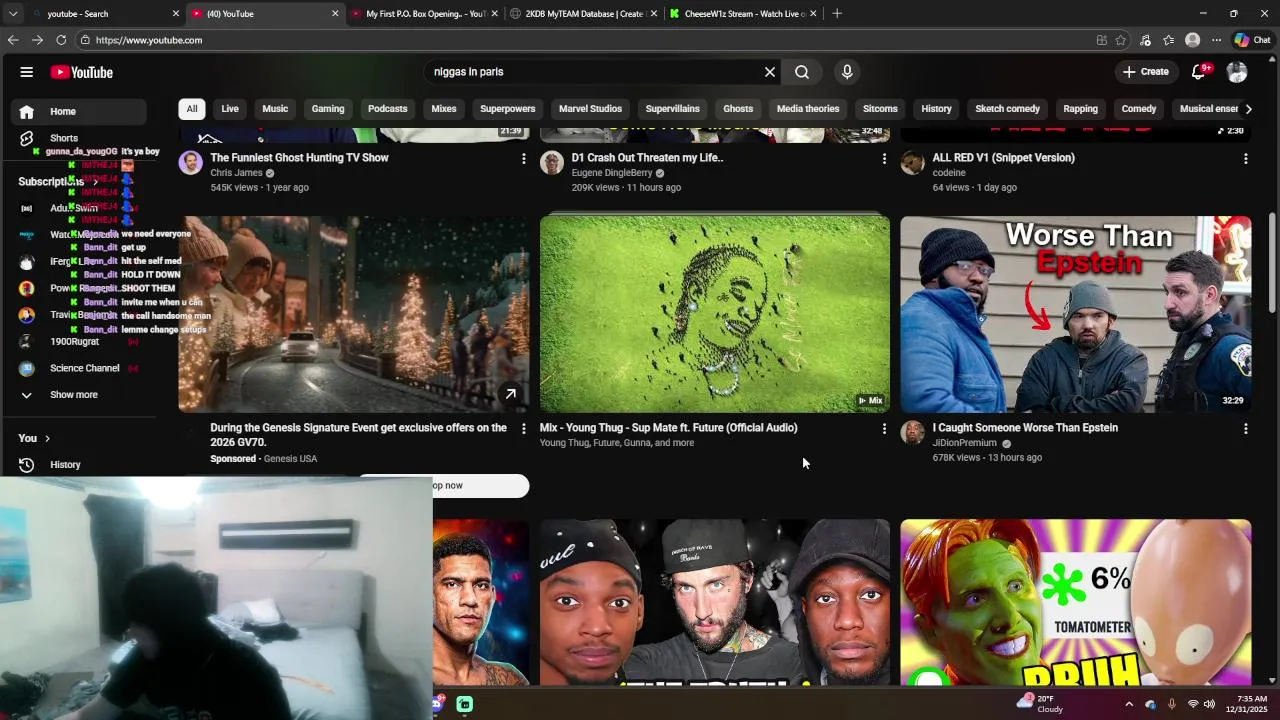
Task: Open the You section chevron
Action: [x=47, y=438]
